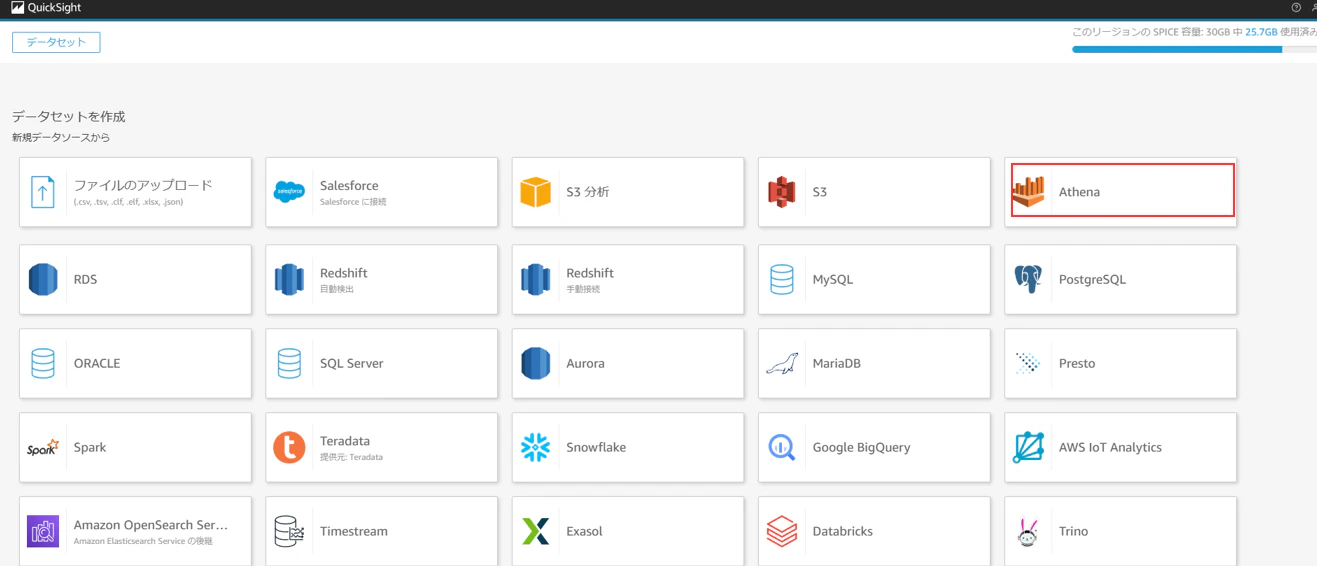Choose the Snowflake label
1317x566 pixels.
pyautogui.click(x=596, y=447)
